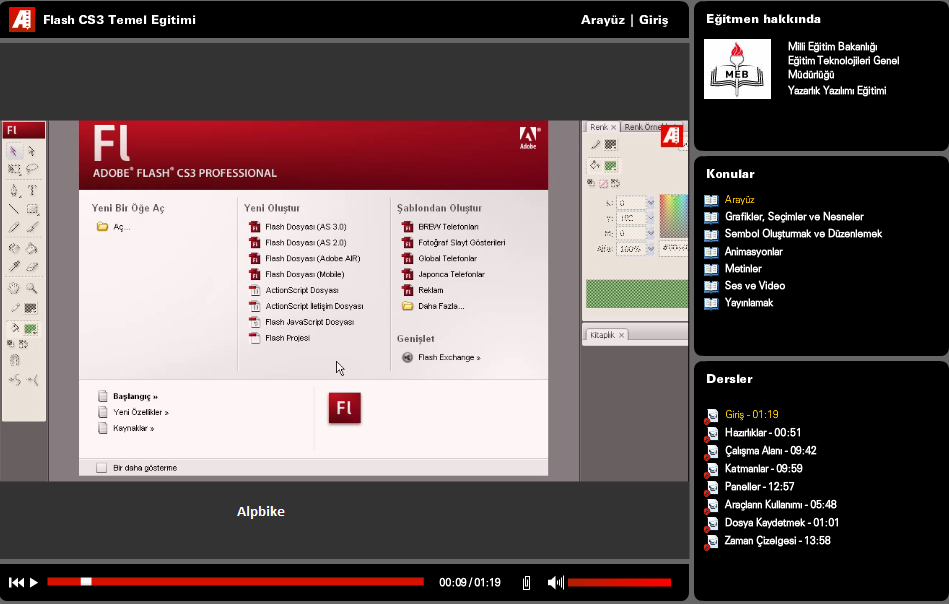Click the red volume slider
Viewport: 949px width, 604px height.
(619, 582)
